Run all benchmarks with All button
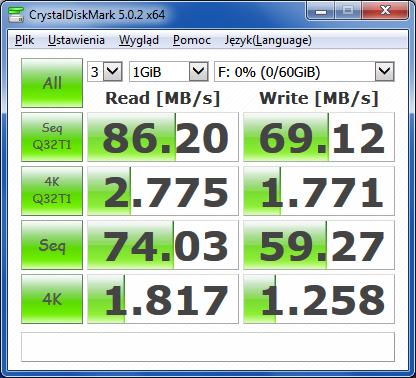 pyautogui.click(x=52, y=83)
